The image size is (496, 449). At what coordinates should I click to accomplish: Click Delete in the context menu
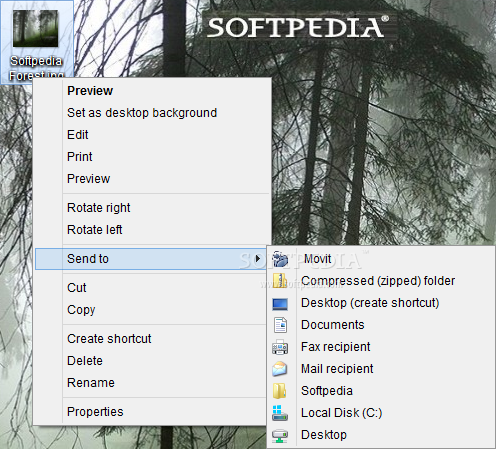[x=85, y=361]
